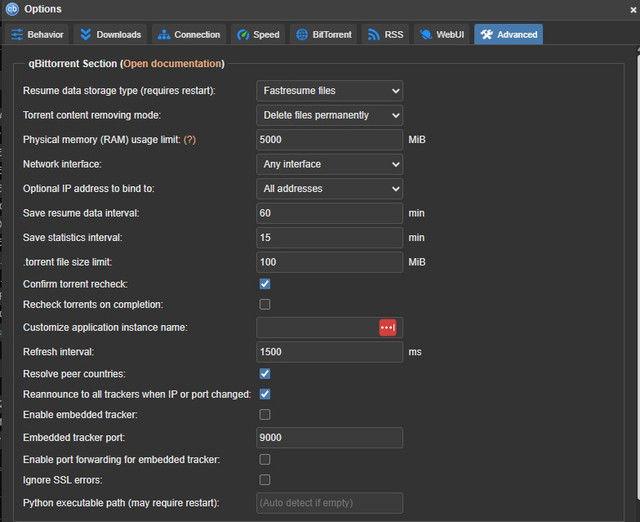Uncheck Confirm torrent recheck
The image size is (640, 522).
265,284
